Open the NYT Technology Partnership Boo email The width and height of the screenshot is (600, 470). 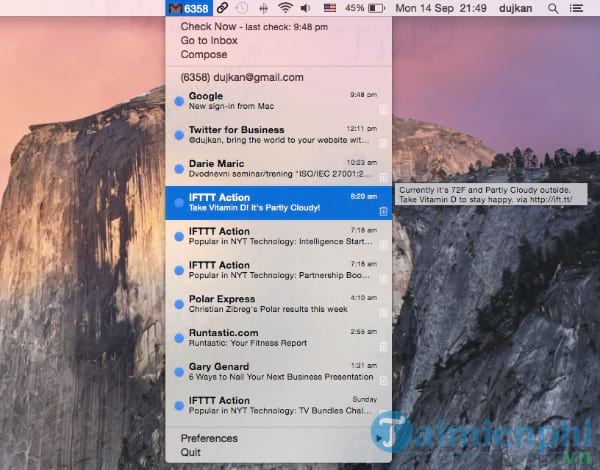point(279,270)
